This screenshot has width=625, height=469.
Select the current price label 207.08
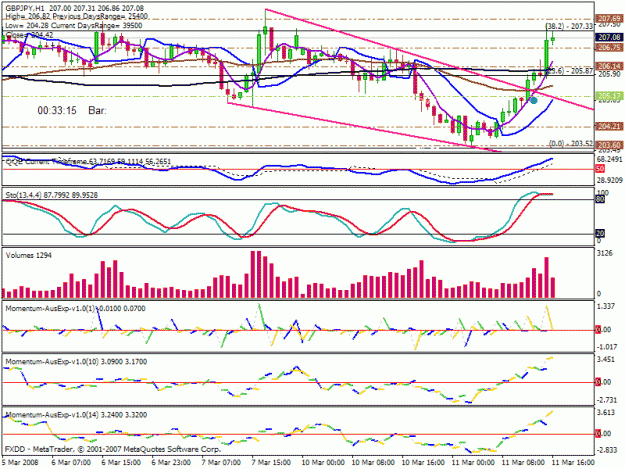(x=609, y=37)
